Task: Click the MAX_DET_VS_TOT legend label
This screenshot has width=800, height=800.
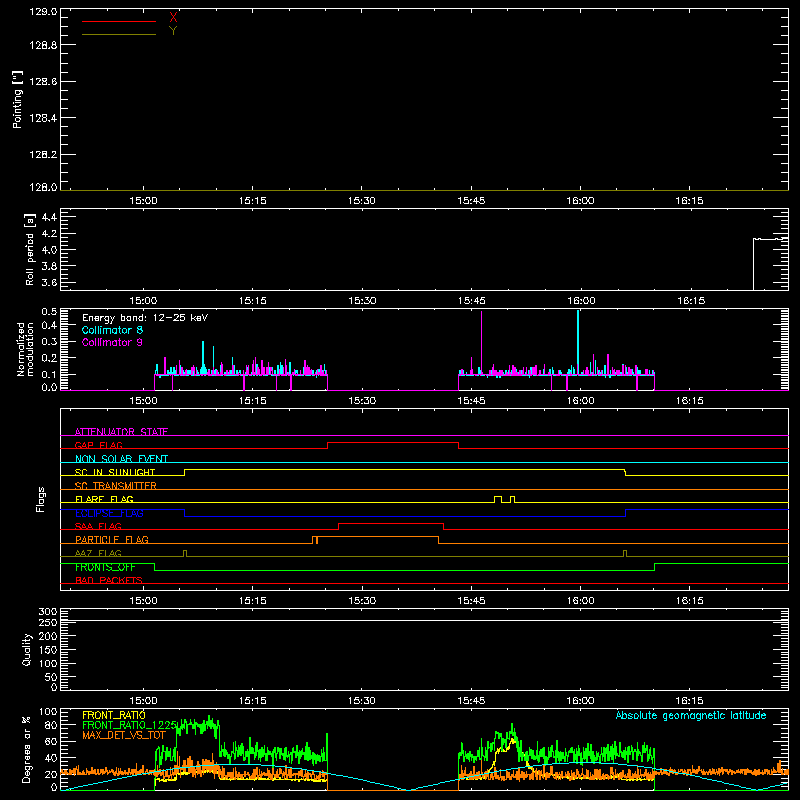Action: [124, 735]
